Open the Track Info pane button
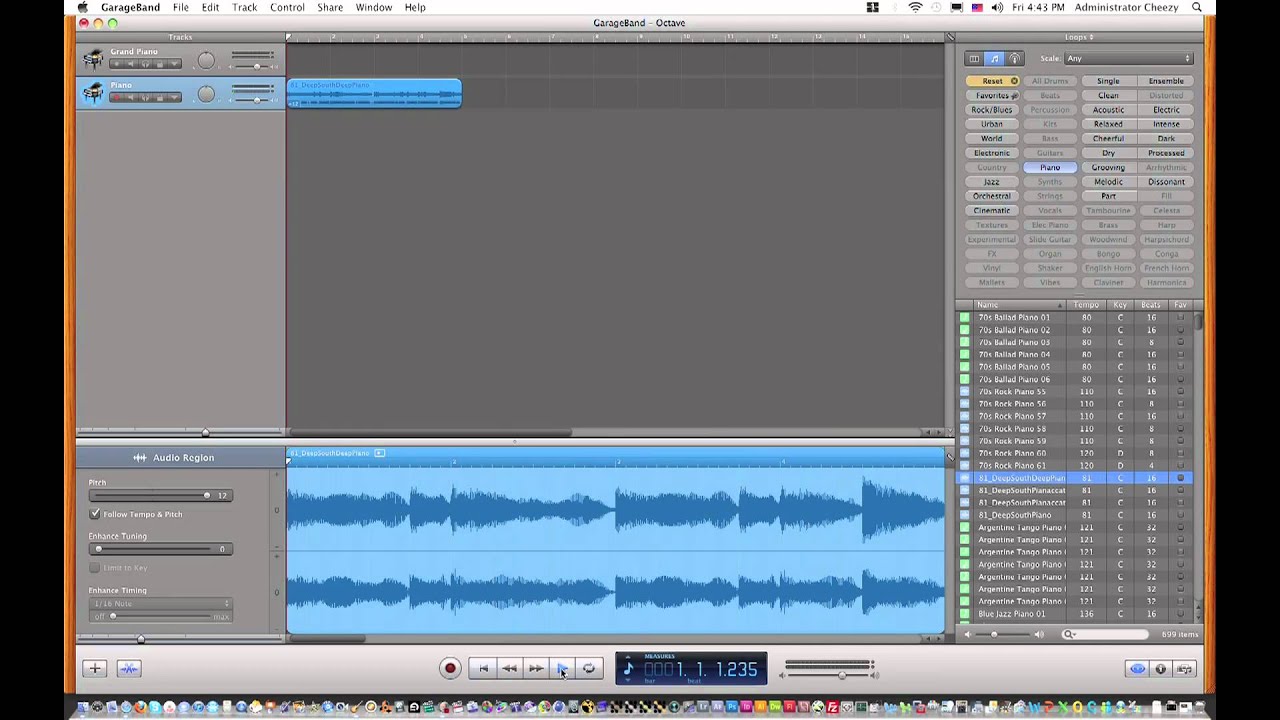Viewport: 1280px width, 720px height. (1161, 669)
